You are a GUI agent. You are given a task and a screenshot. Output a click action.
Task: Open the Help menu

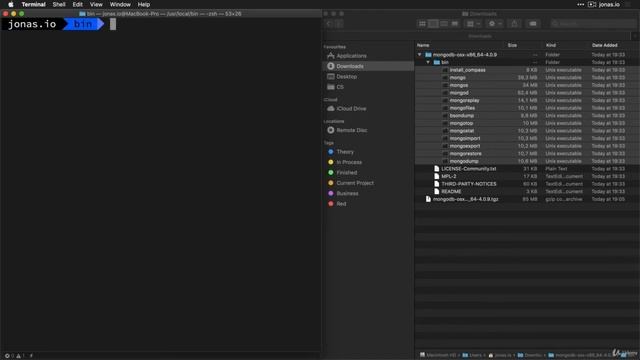coord(144,4)
